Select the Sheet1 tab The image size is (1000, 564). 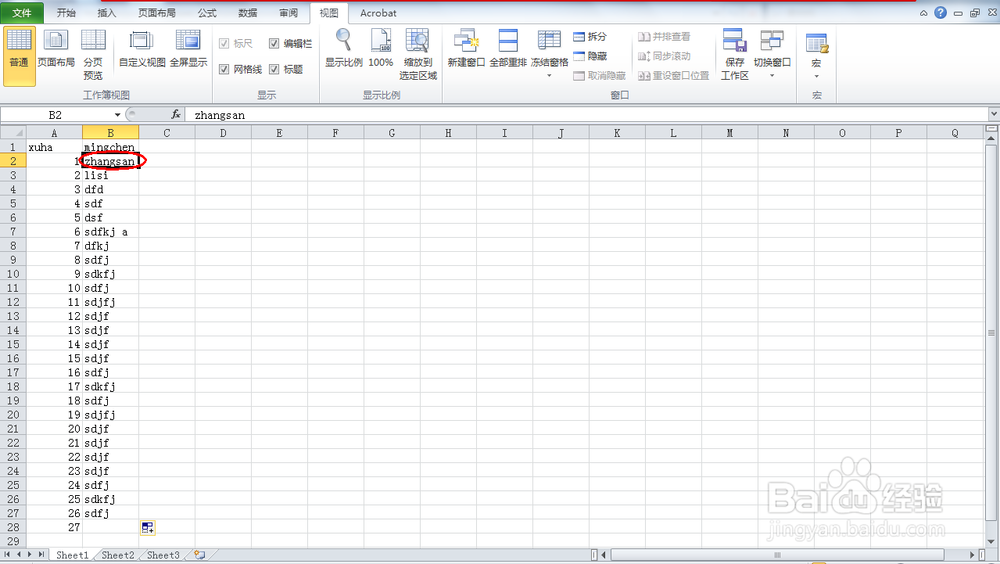click(x=71, y=555)
